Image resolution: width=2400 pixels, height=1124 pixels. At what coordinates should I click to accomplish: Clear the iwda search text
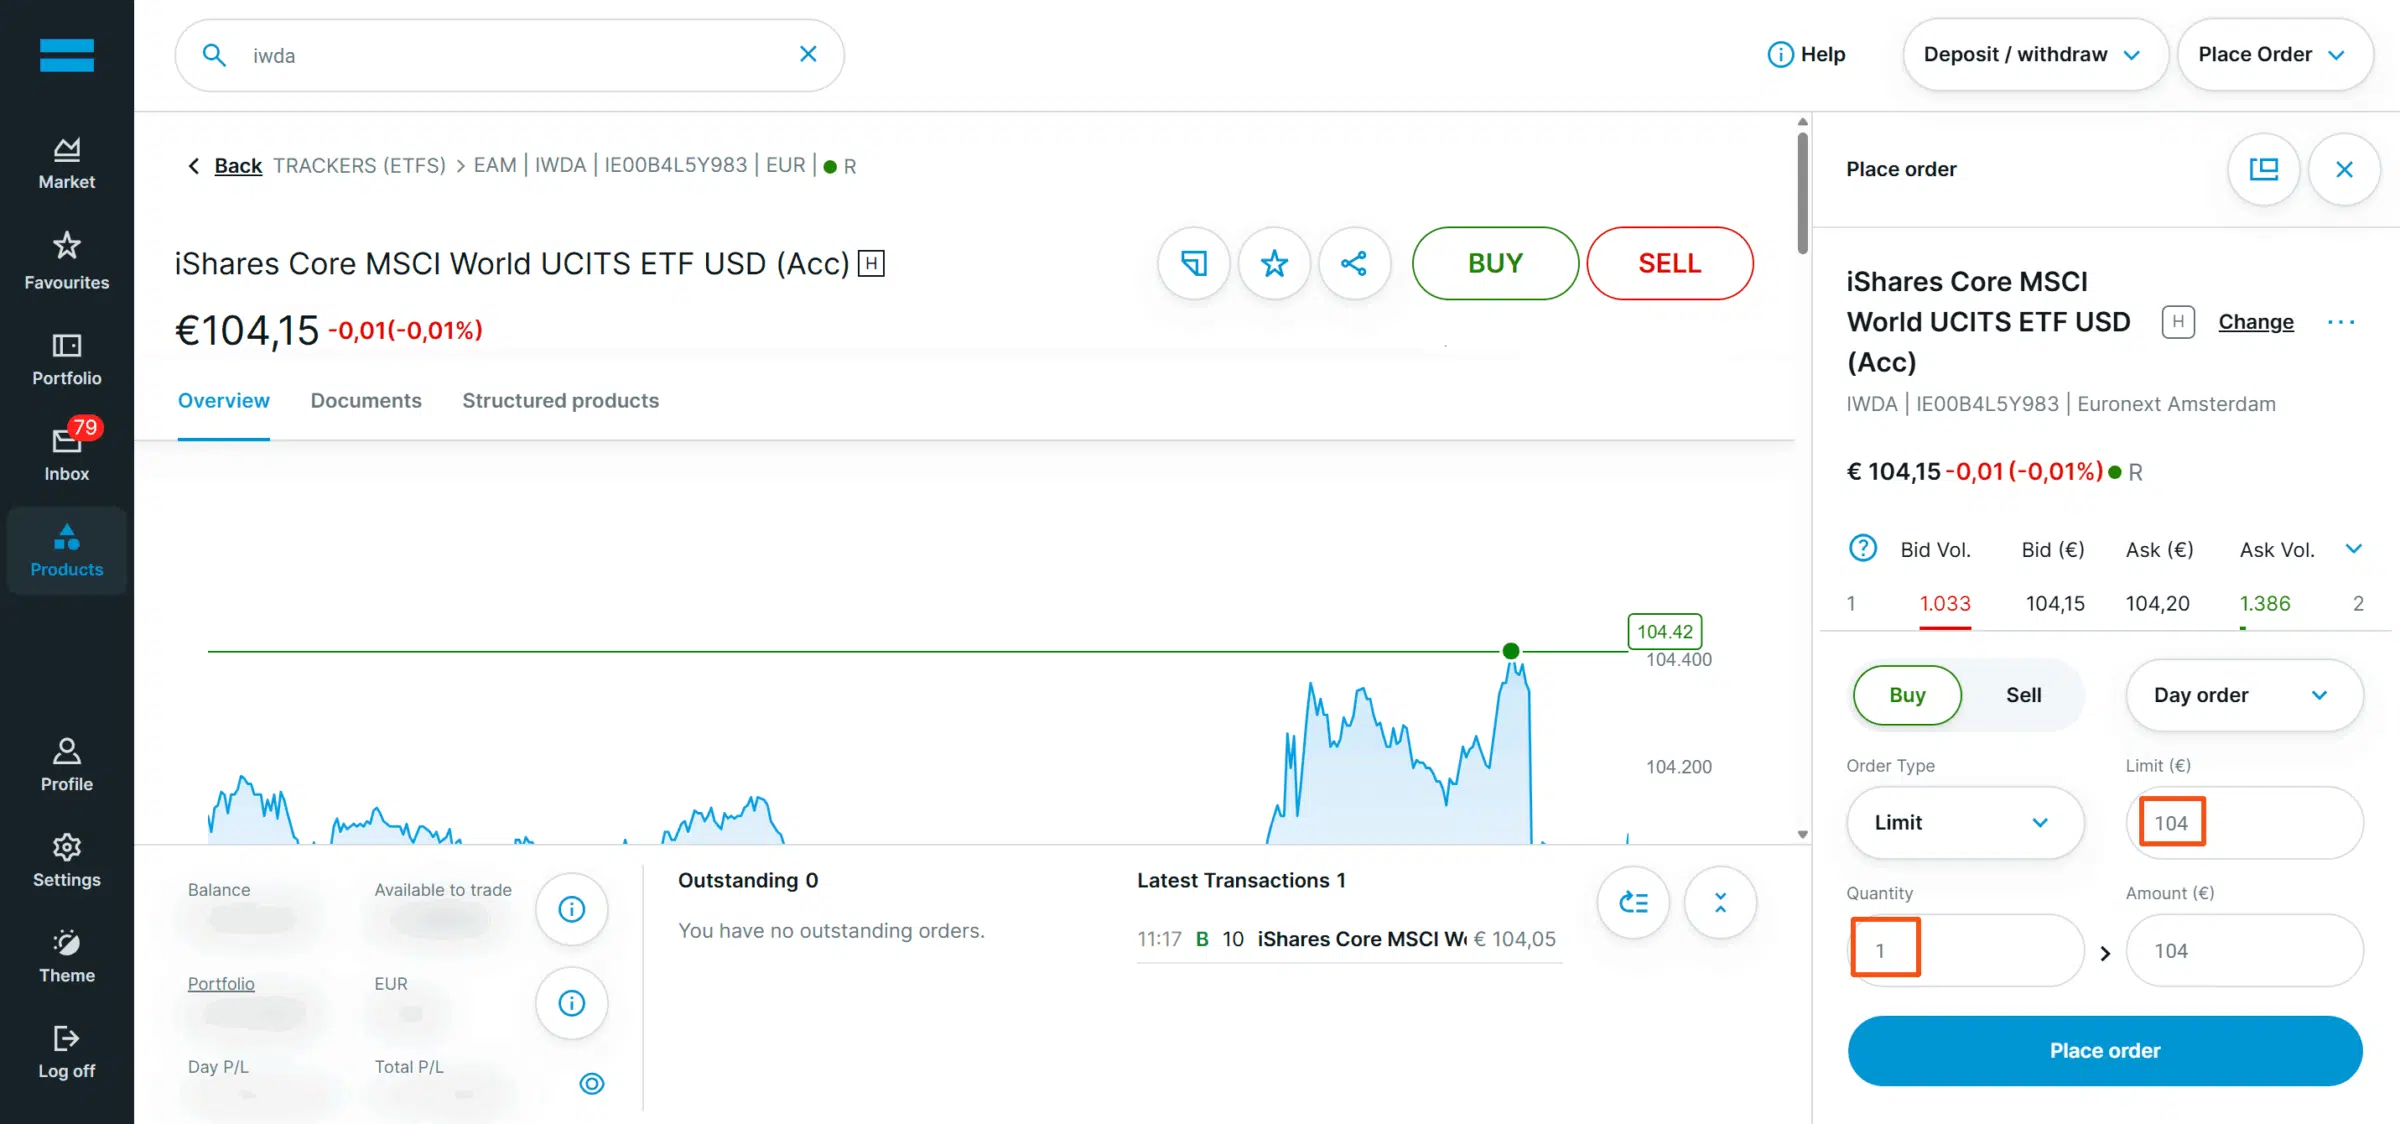coord(808,54)
